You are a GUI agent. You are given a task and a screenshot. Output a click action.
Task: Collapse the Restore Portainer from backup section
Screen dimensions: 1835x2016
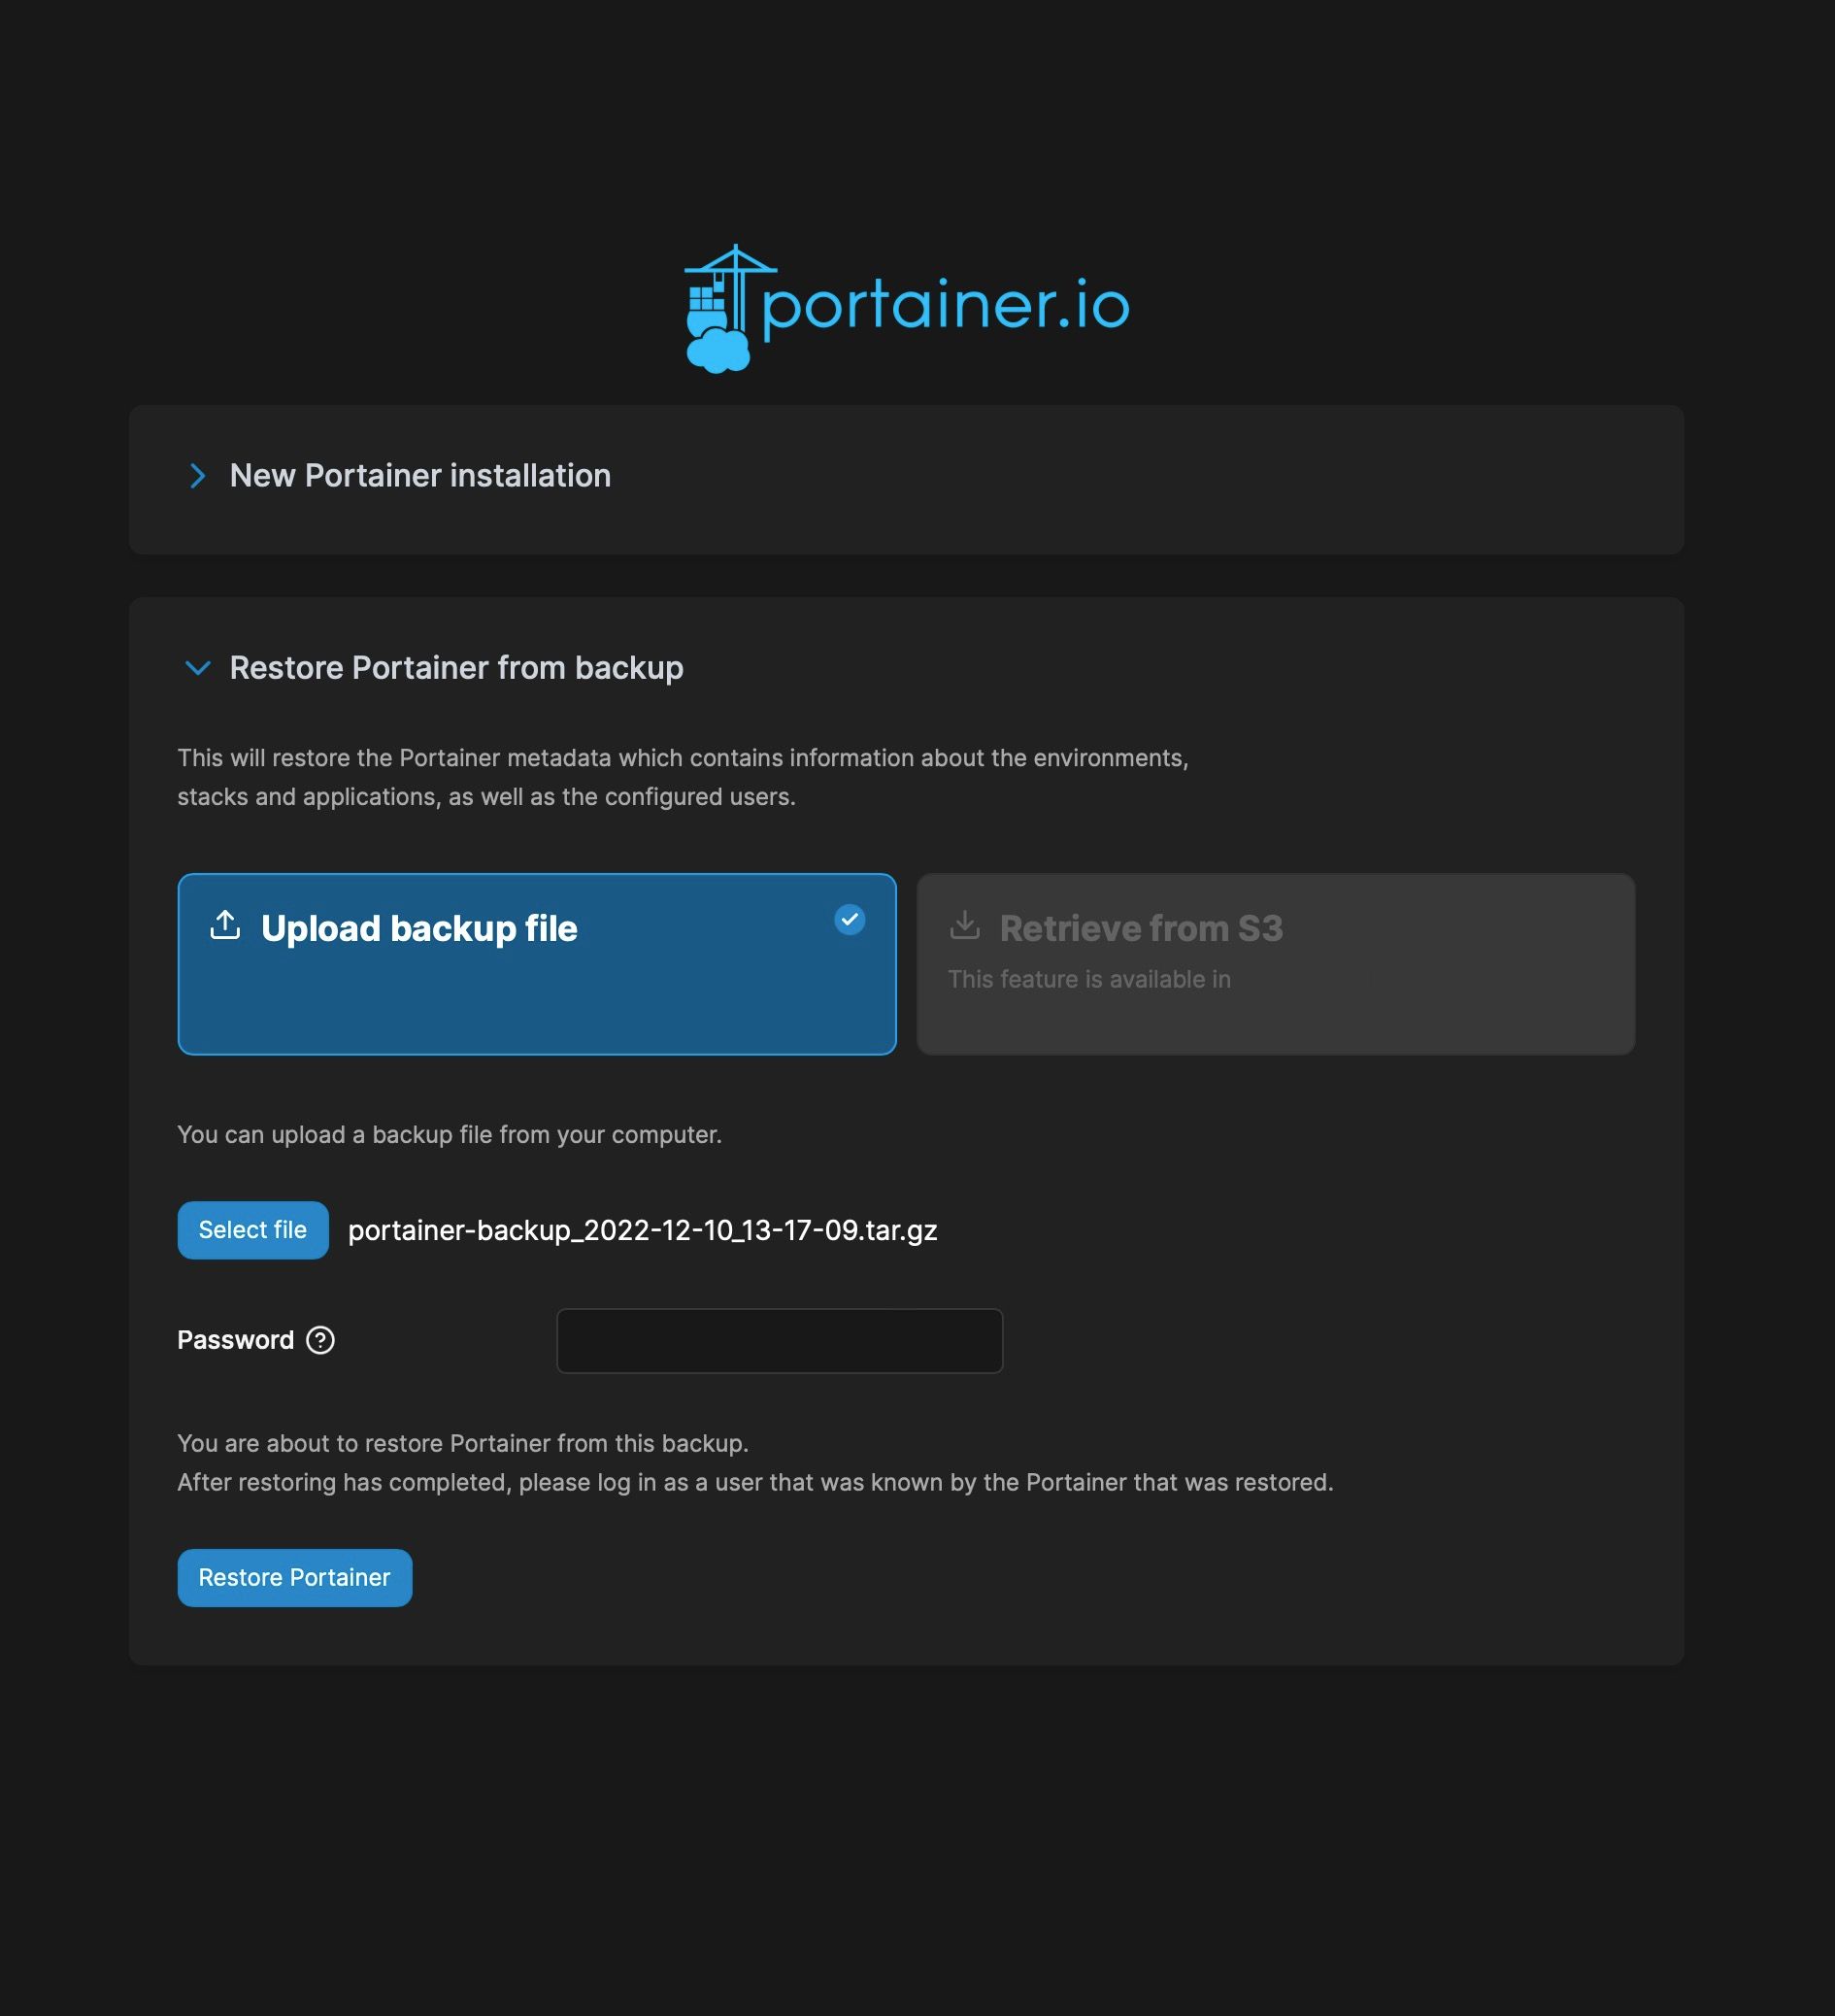point(198,668)
